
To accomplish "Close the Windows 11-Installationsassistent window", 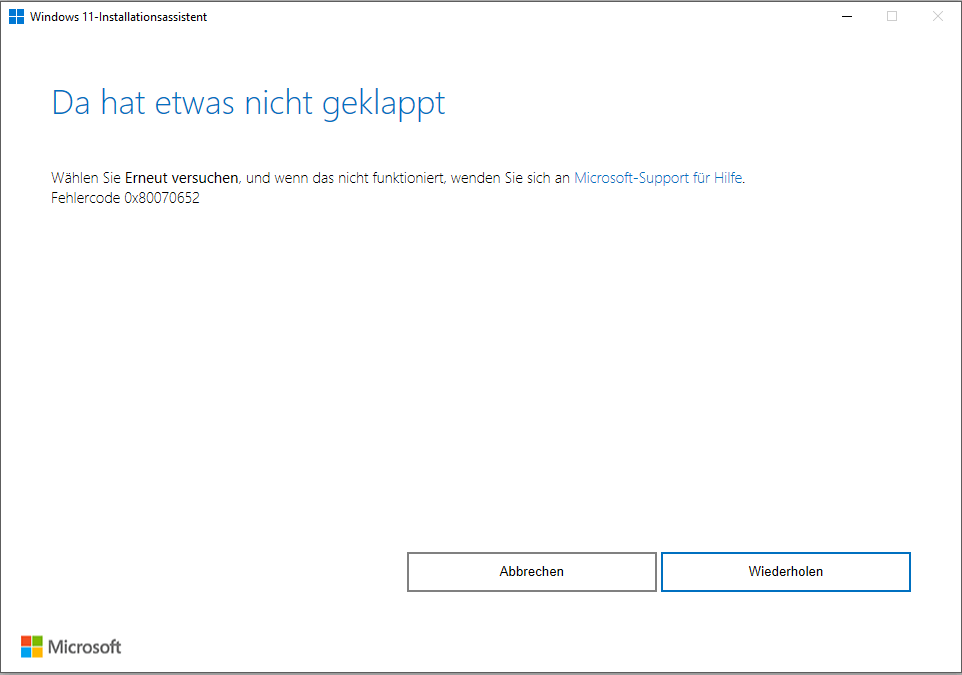I will pos(937,17).
